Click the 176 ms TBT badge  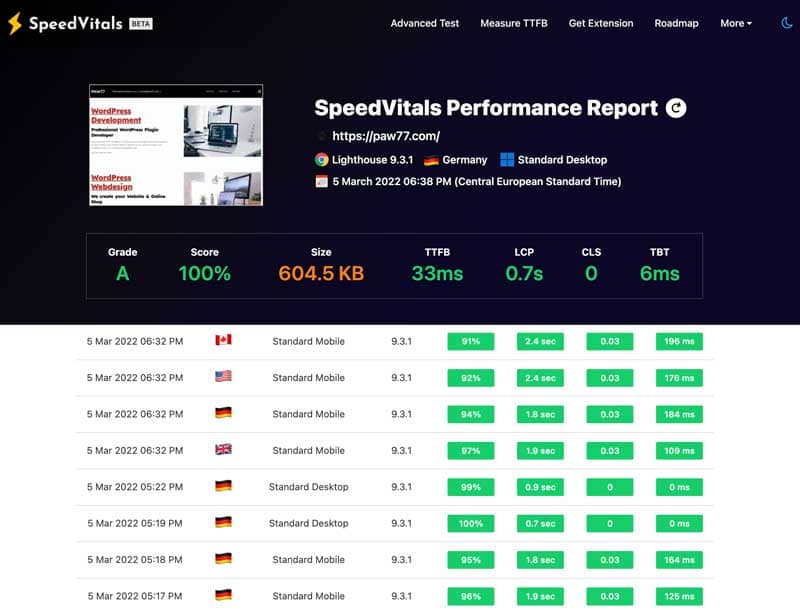pyautogui.click(x=679, y=378)
